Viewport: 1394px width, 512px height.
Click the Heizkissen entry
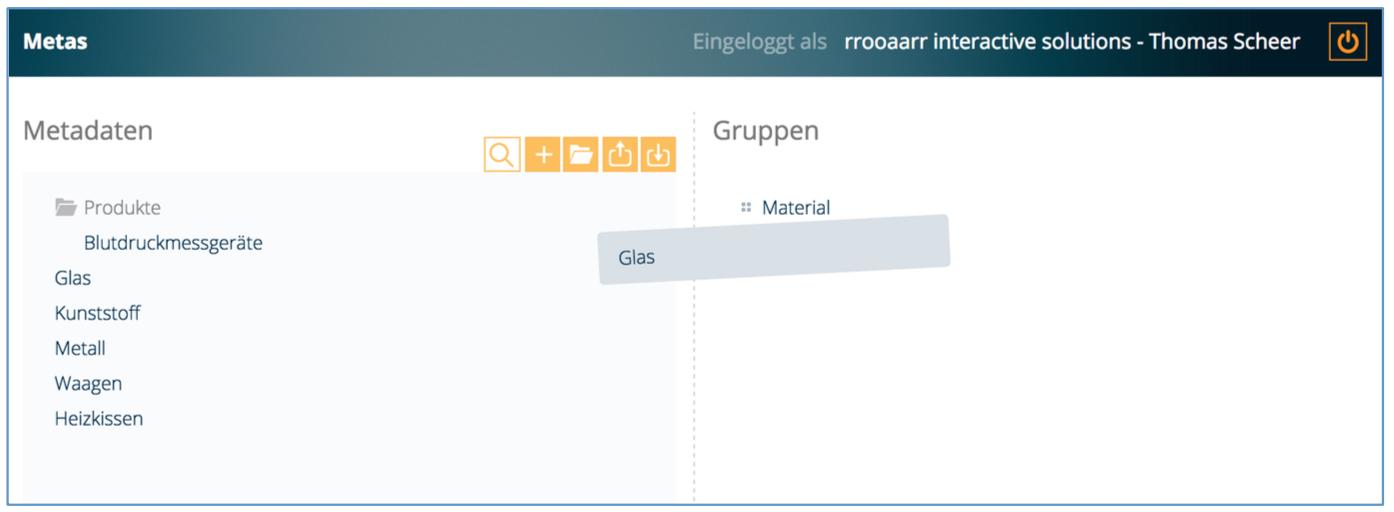pyautogui.click(x=99, y=418)
